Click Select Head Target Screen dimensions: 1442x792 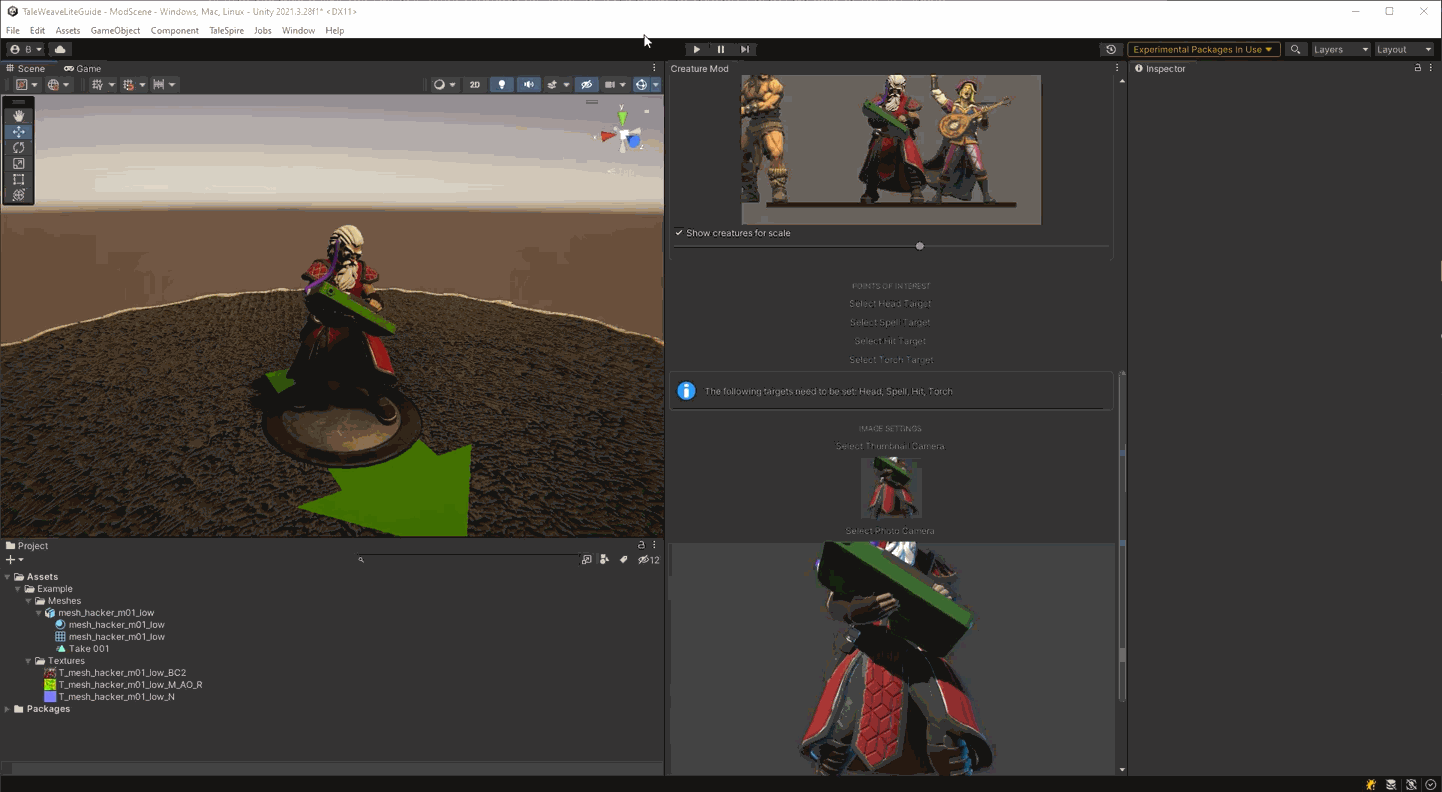tap(890, 304)
